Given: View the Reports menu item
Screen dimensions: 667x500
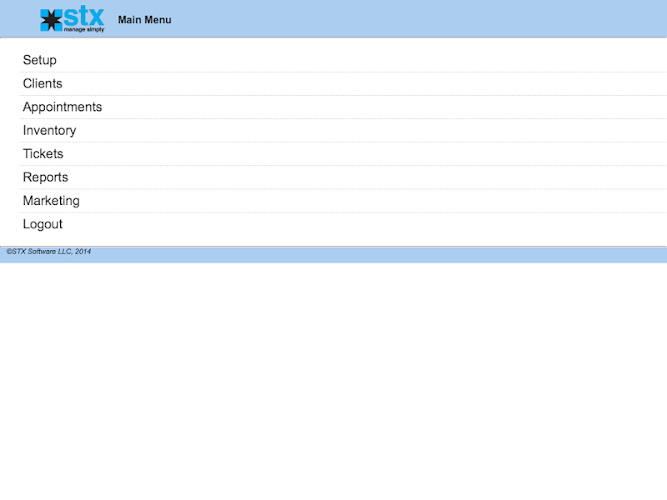Looking at the screenshot, I should click(343, 177).
